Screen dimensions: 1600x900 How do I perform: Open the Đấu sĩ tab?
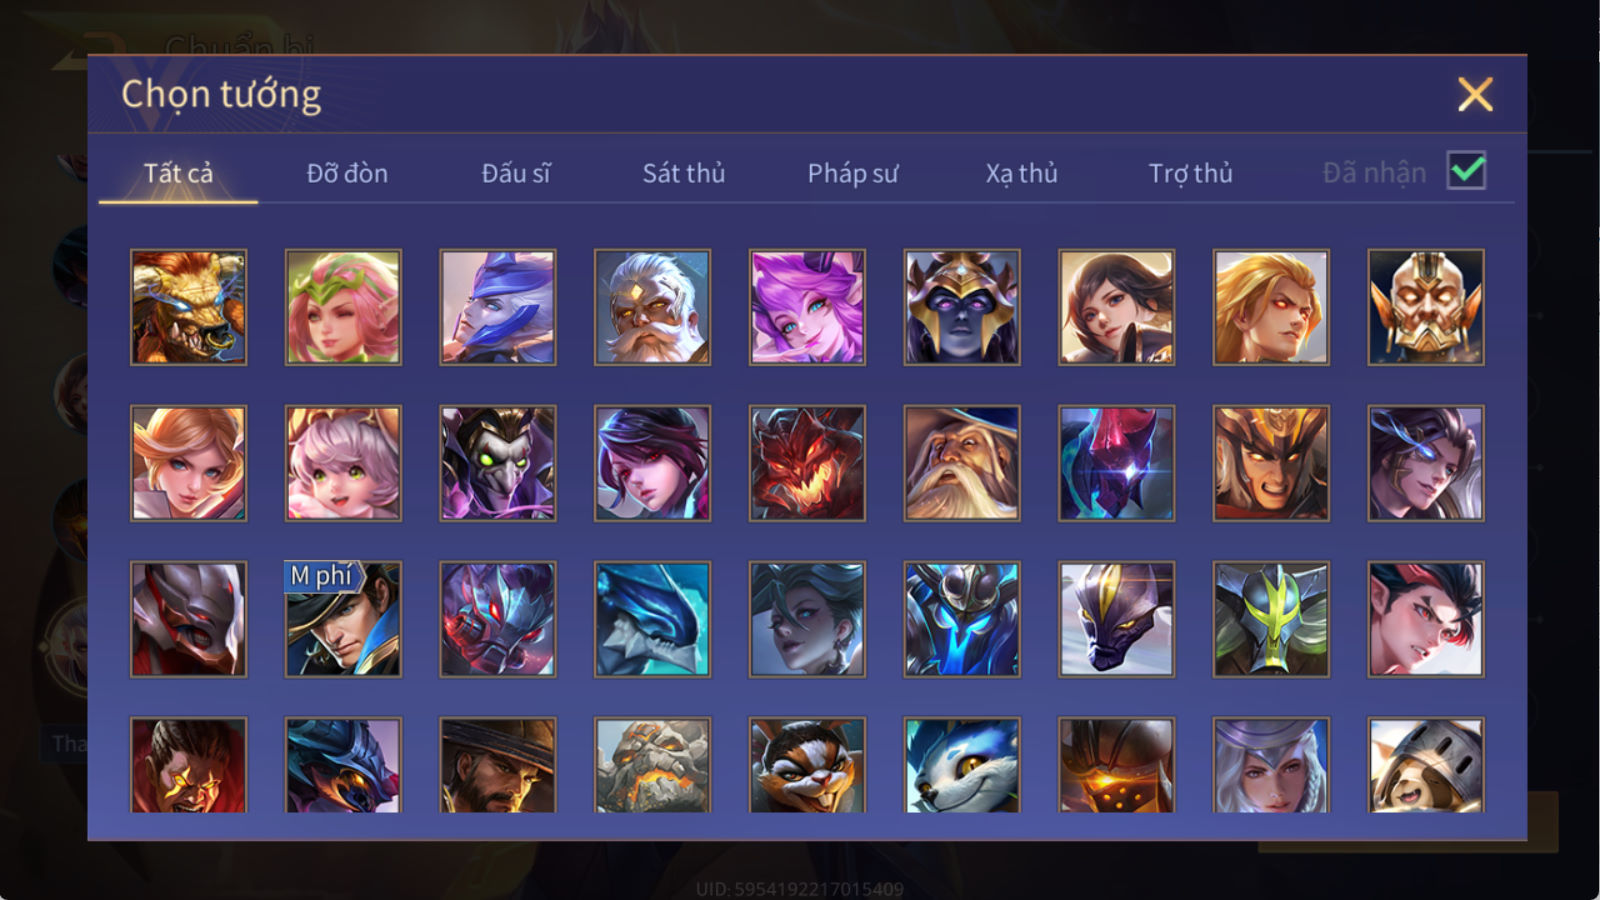tap(516, 173)
